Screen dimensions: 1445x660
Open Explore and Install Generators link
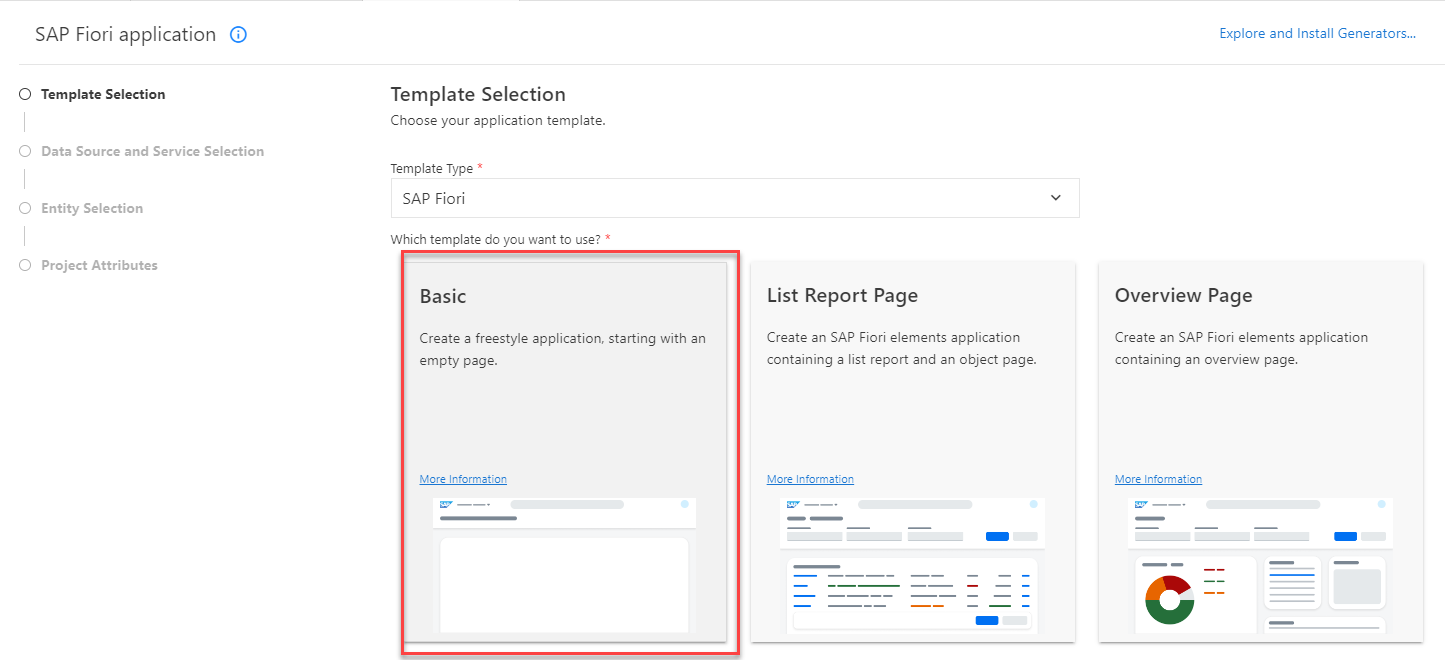(1316, 33)
